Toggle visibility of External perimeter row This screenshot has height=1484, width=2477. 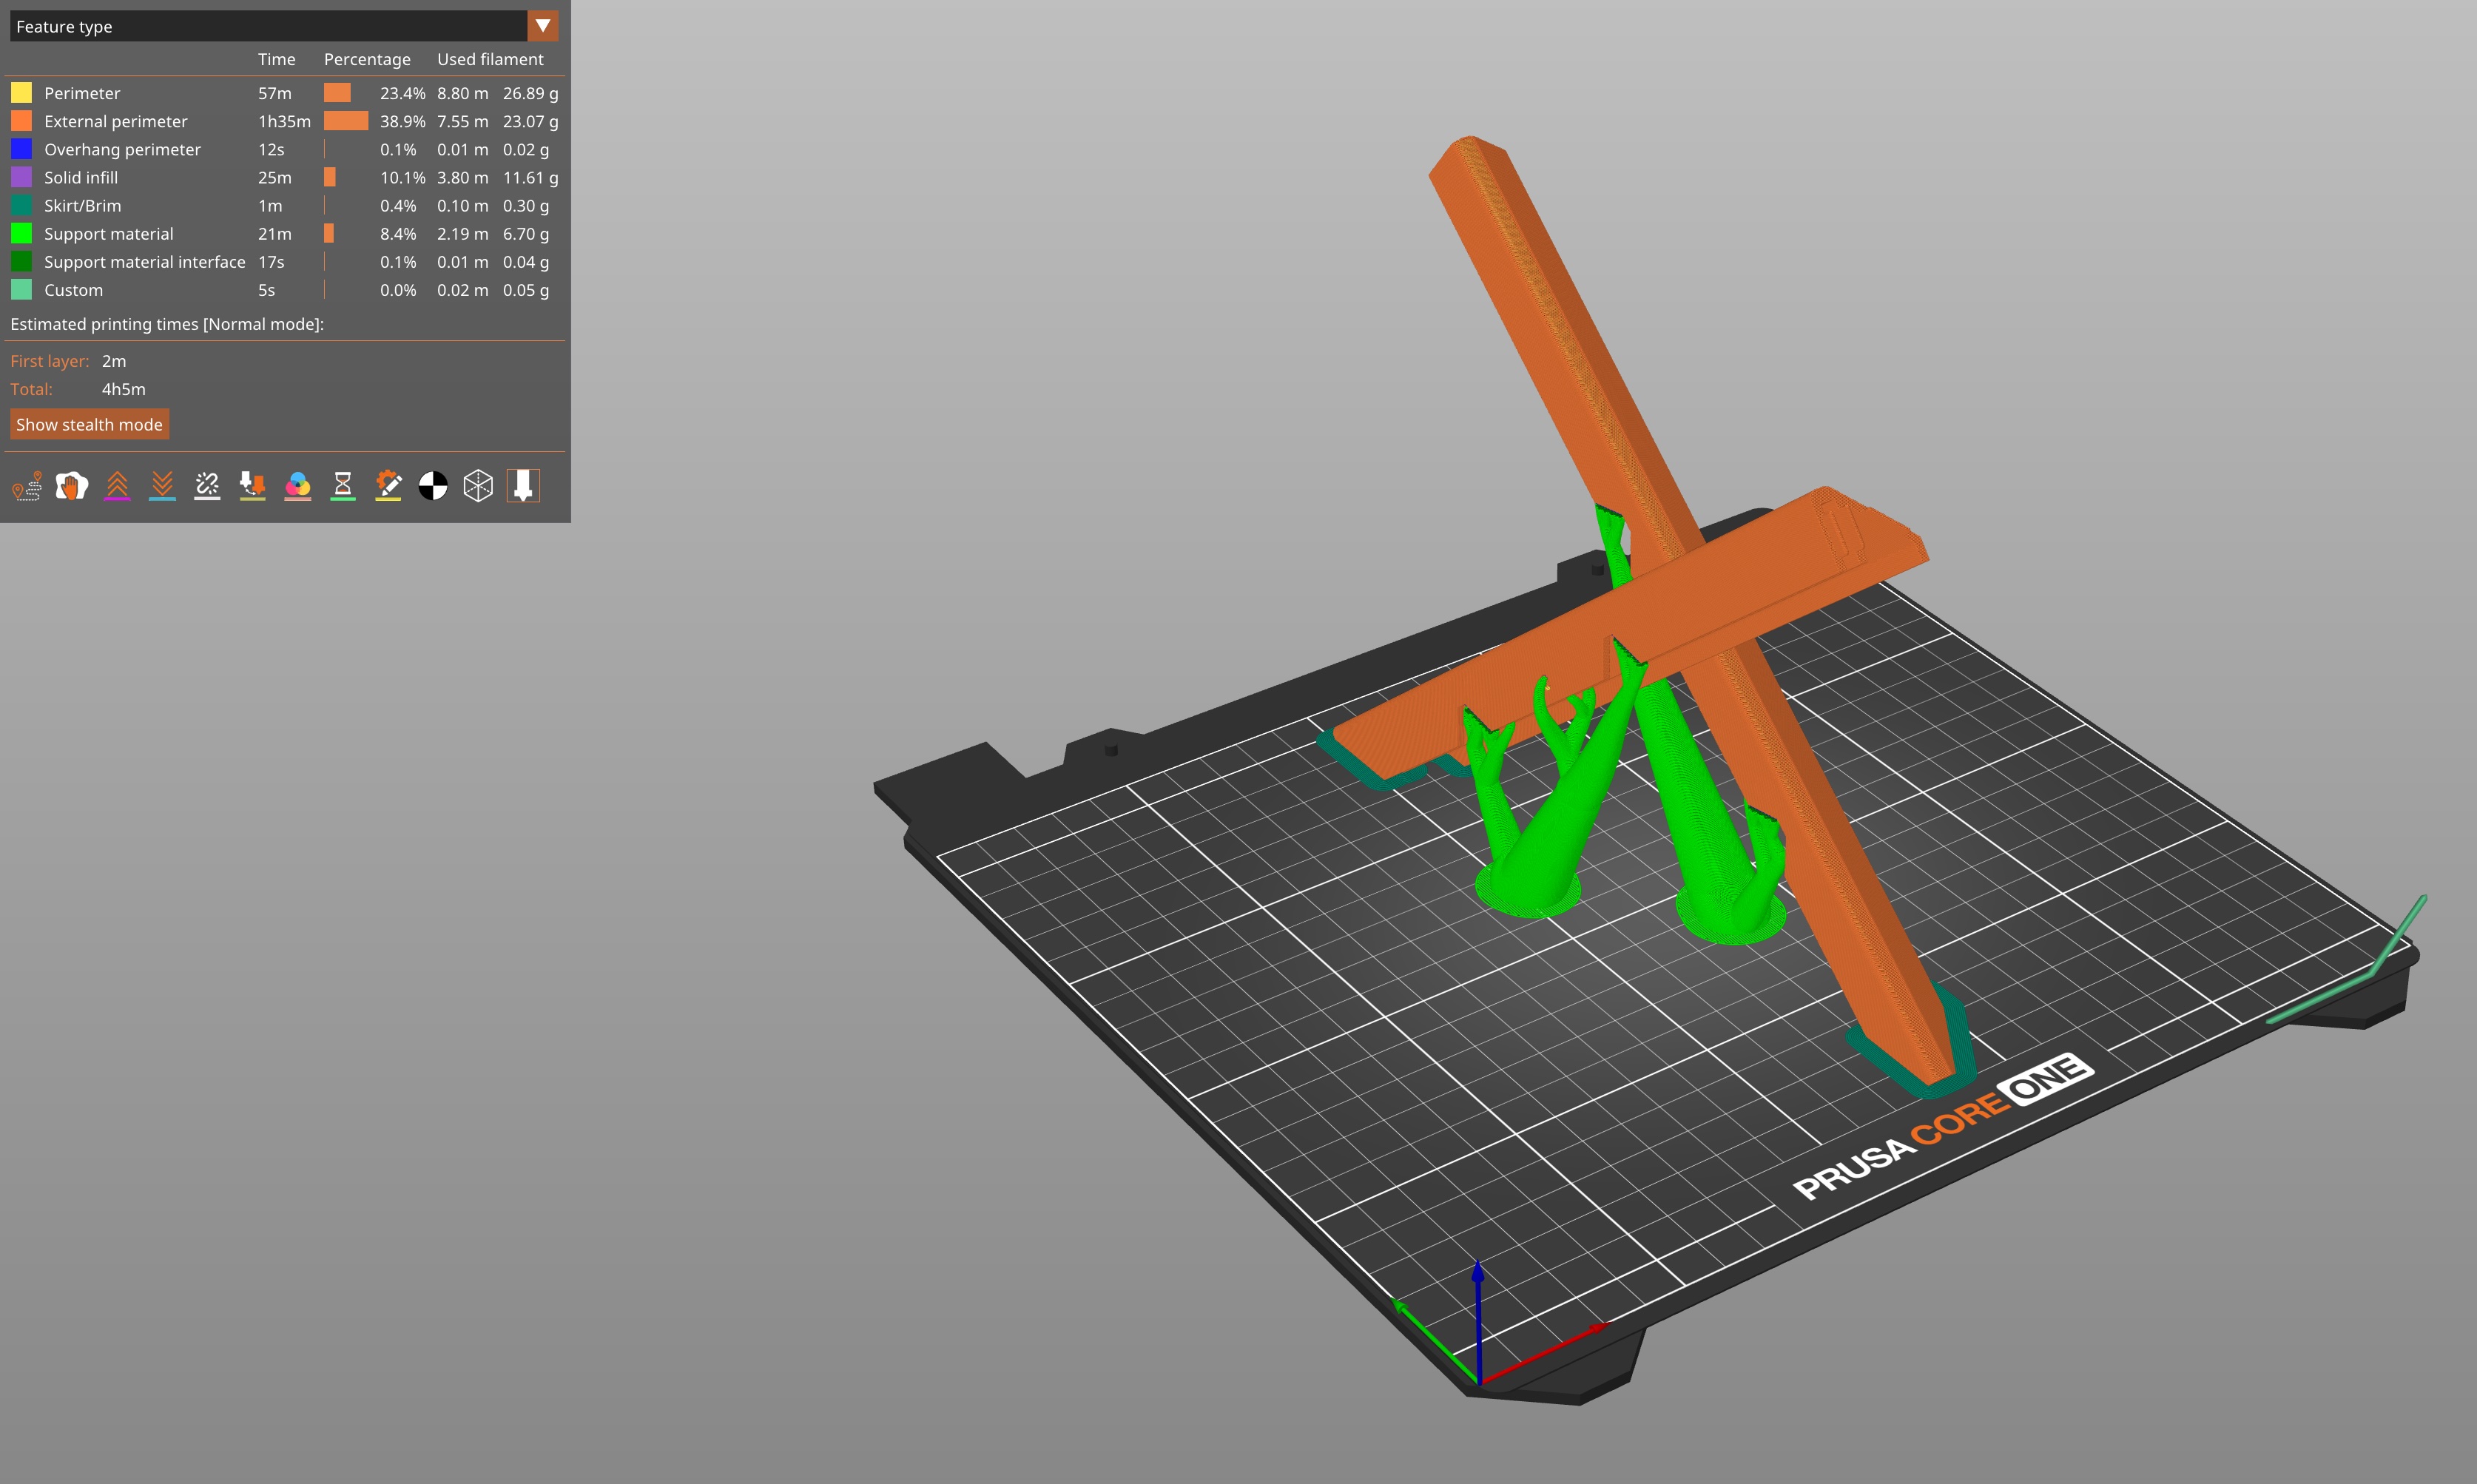pyautogui.click(x=285, y=121)
